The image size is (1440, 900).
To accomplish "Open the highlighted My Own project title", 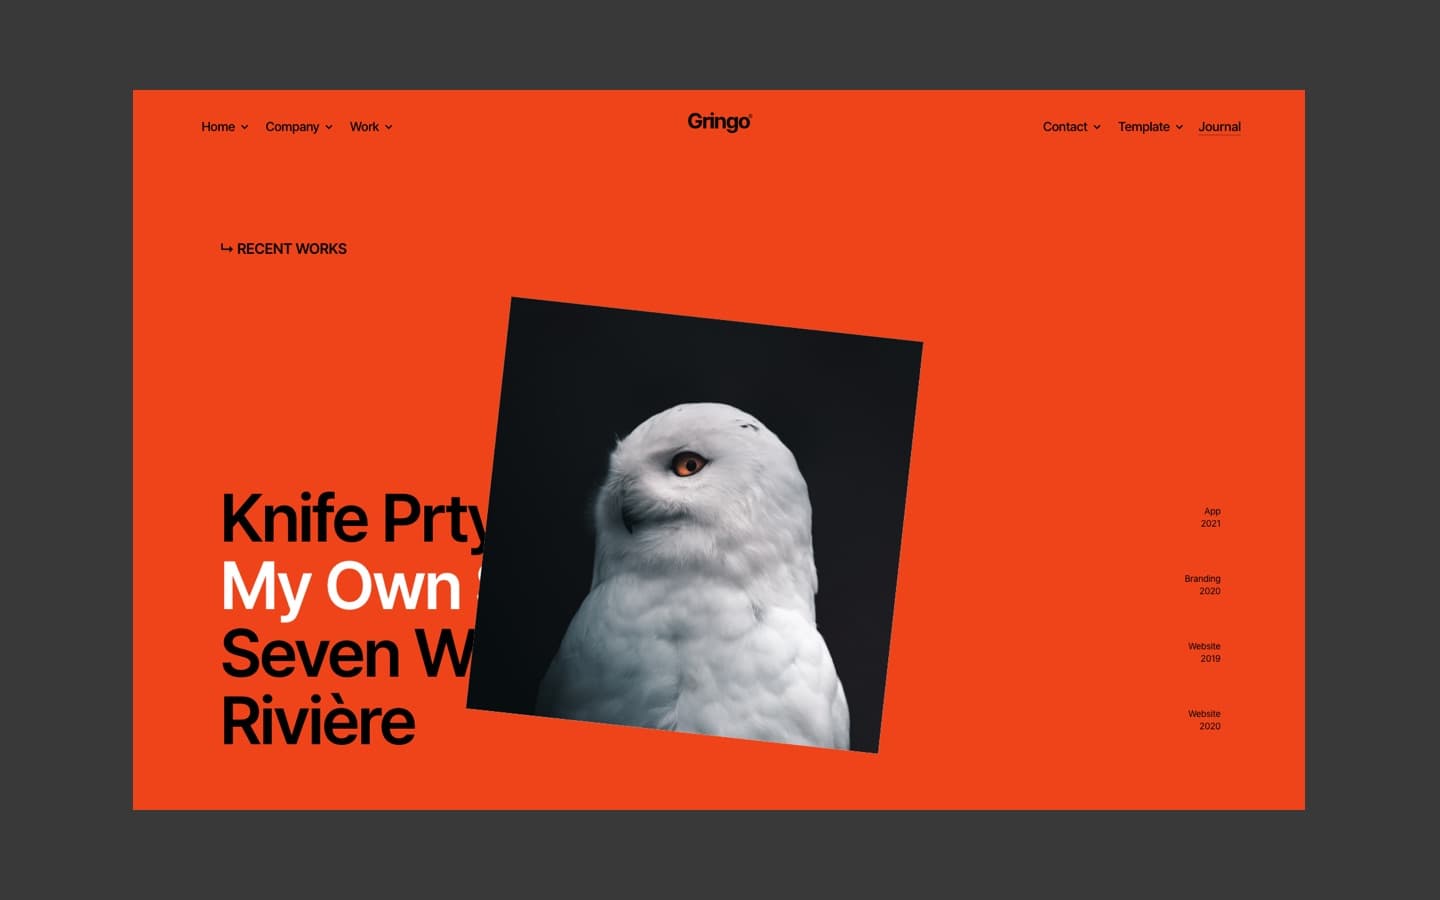I will coord(340,586).
